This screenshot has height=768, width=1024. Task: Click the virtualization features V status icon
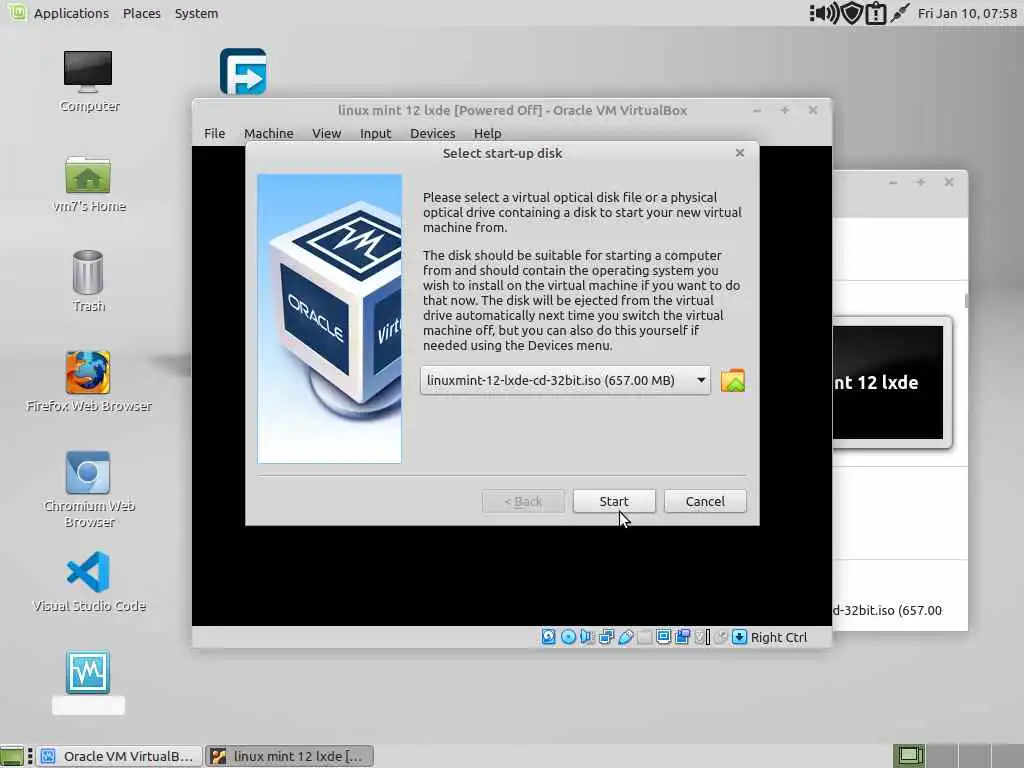pos(701,637)
